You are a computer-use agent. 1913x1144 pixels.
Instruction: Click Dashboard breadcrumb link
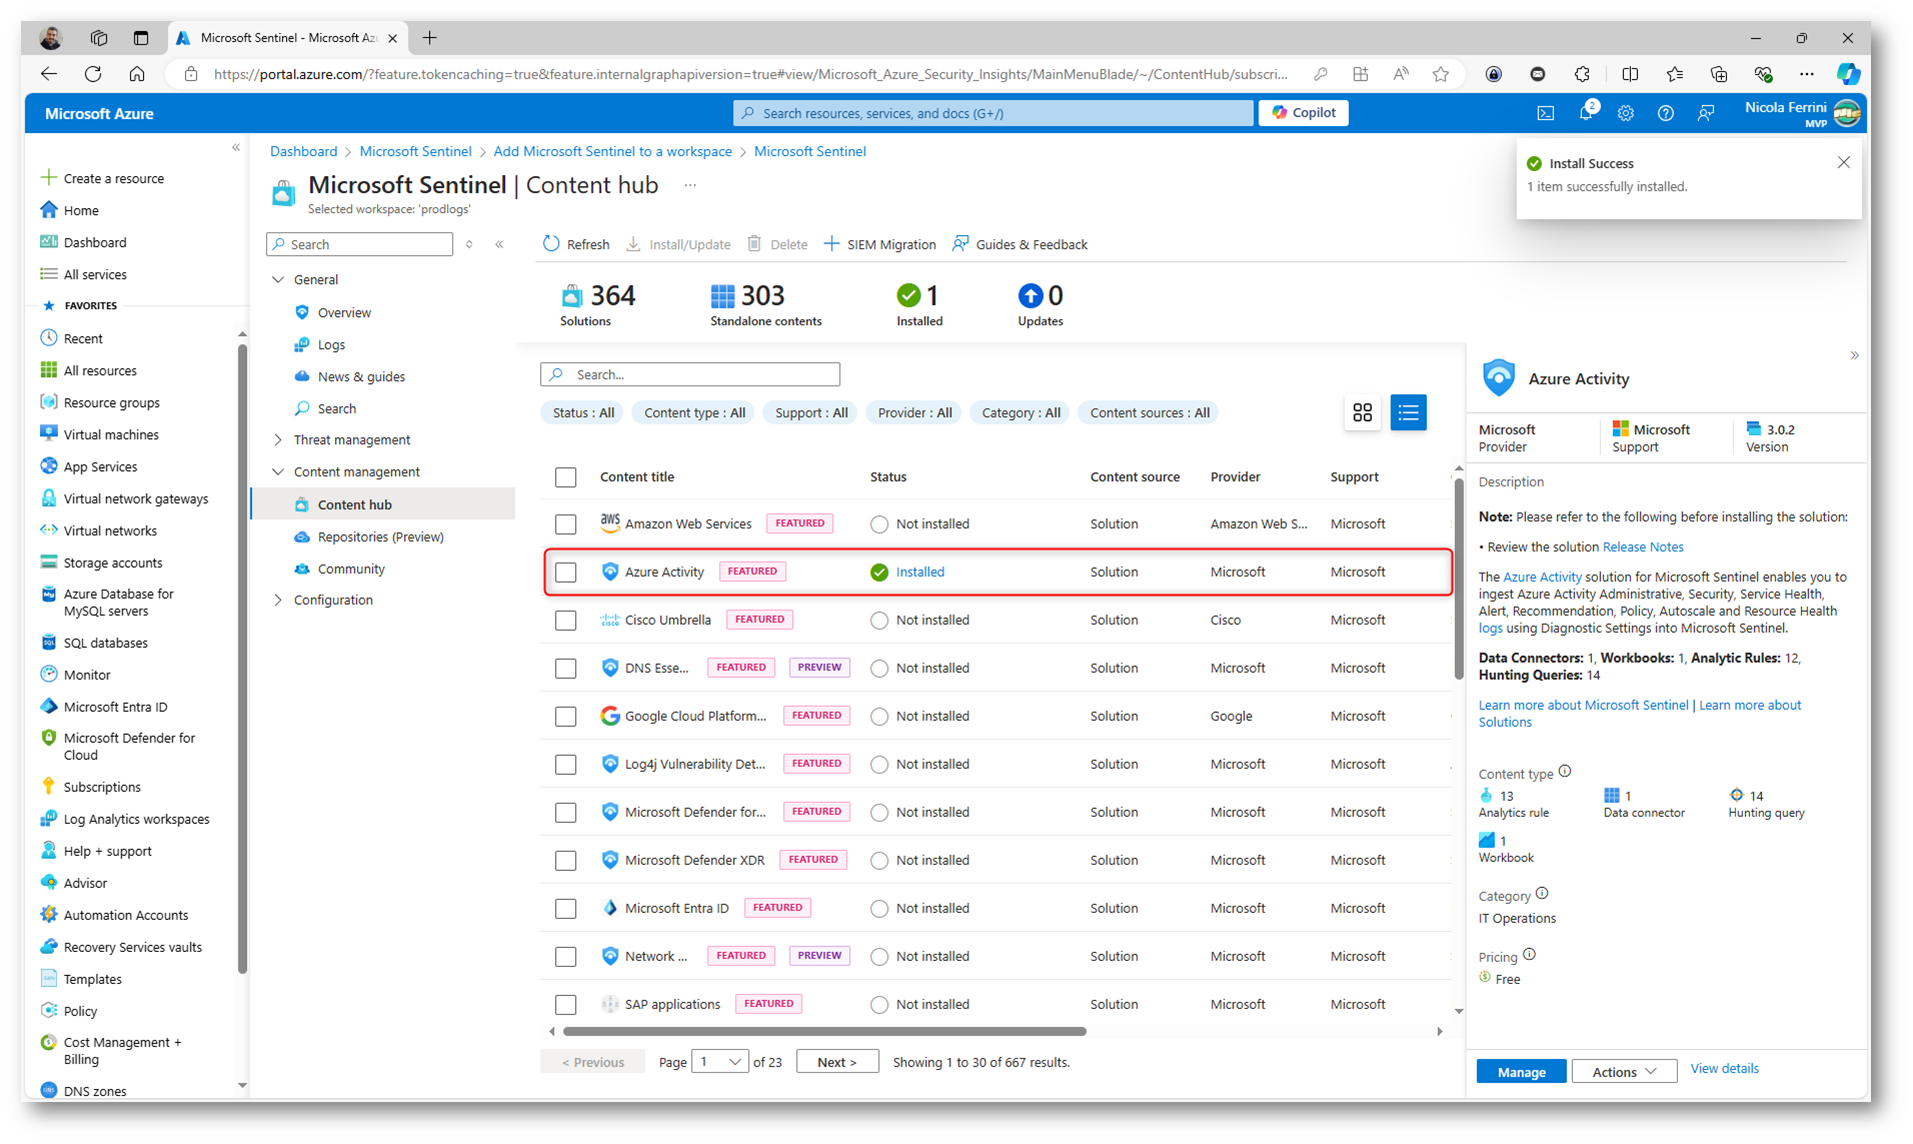pyautogui.click(x=303, y=151)
